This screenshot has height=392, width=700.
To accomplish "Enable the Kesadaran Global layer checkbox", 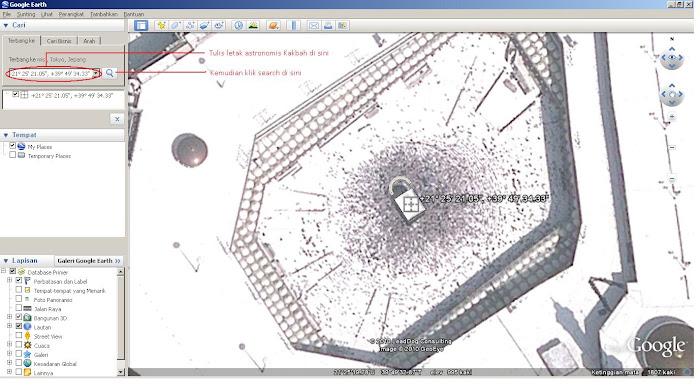I will pos(19,363).
